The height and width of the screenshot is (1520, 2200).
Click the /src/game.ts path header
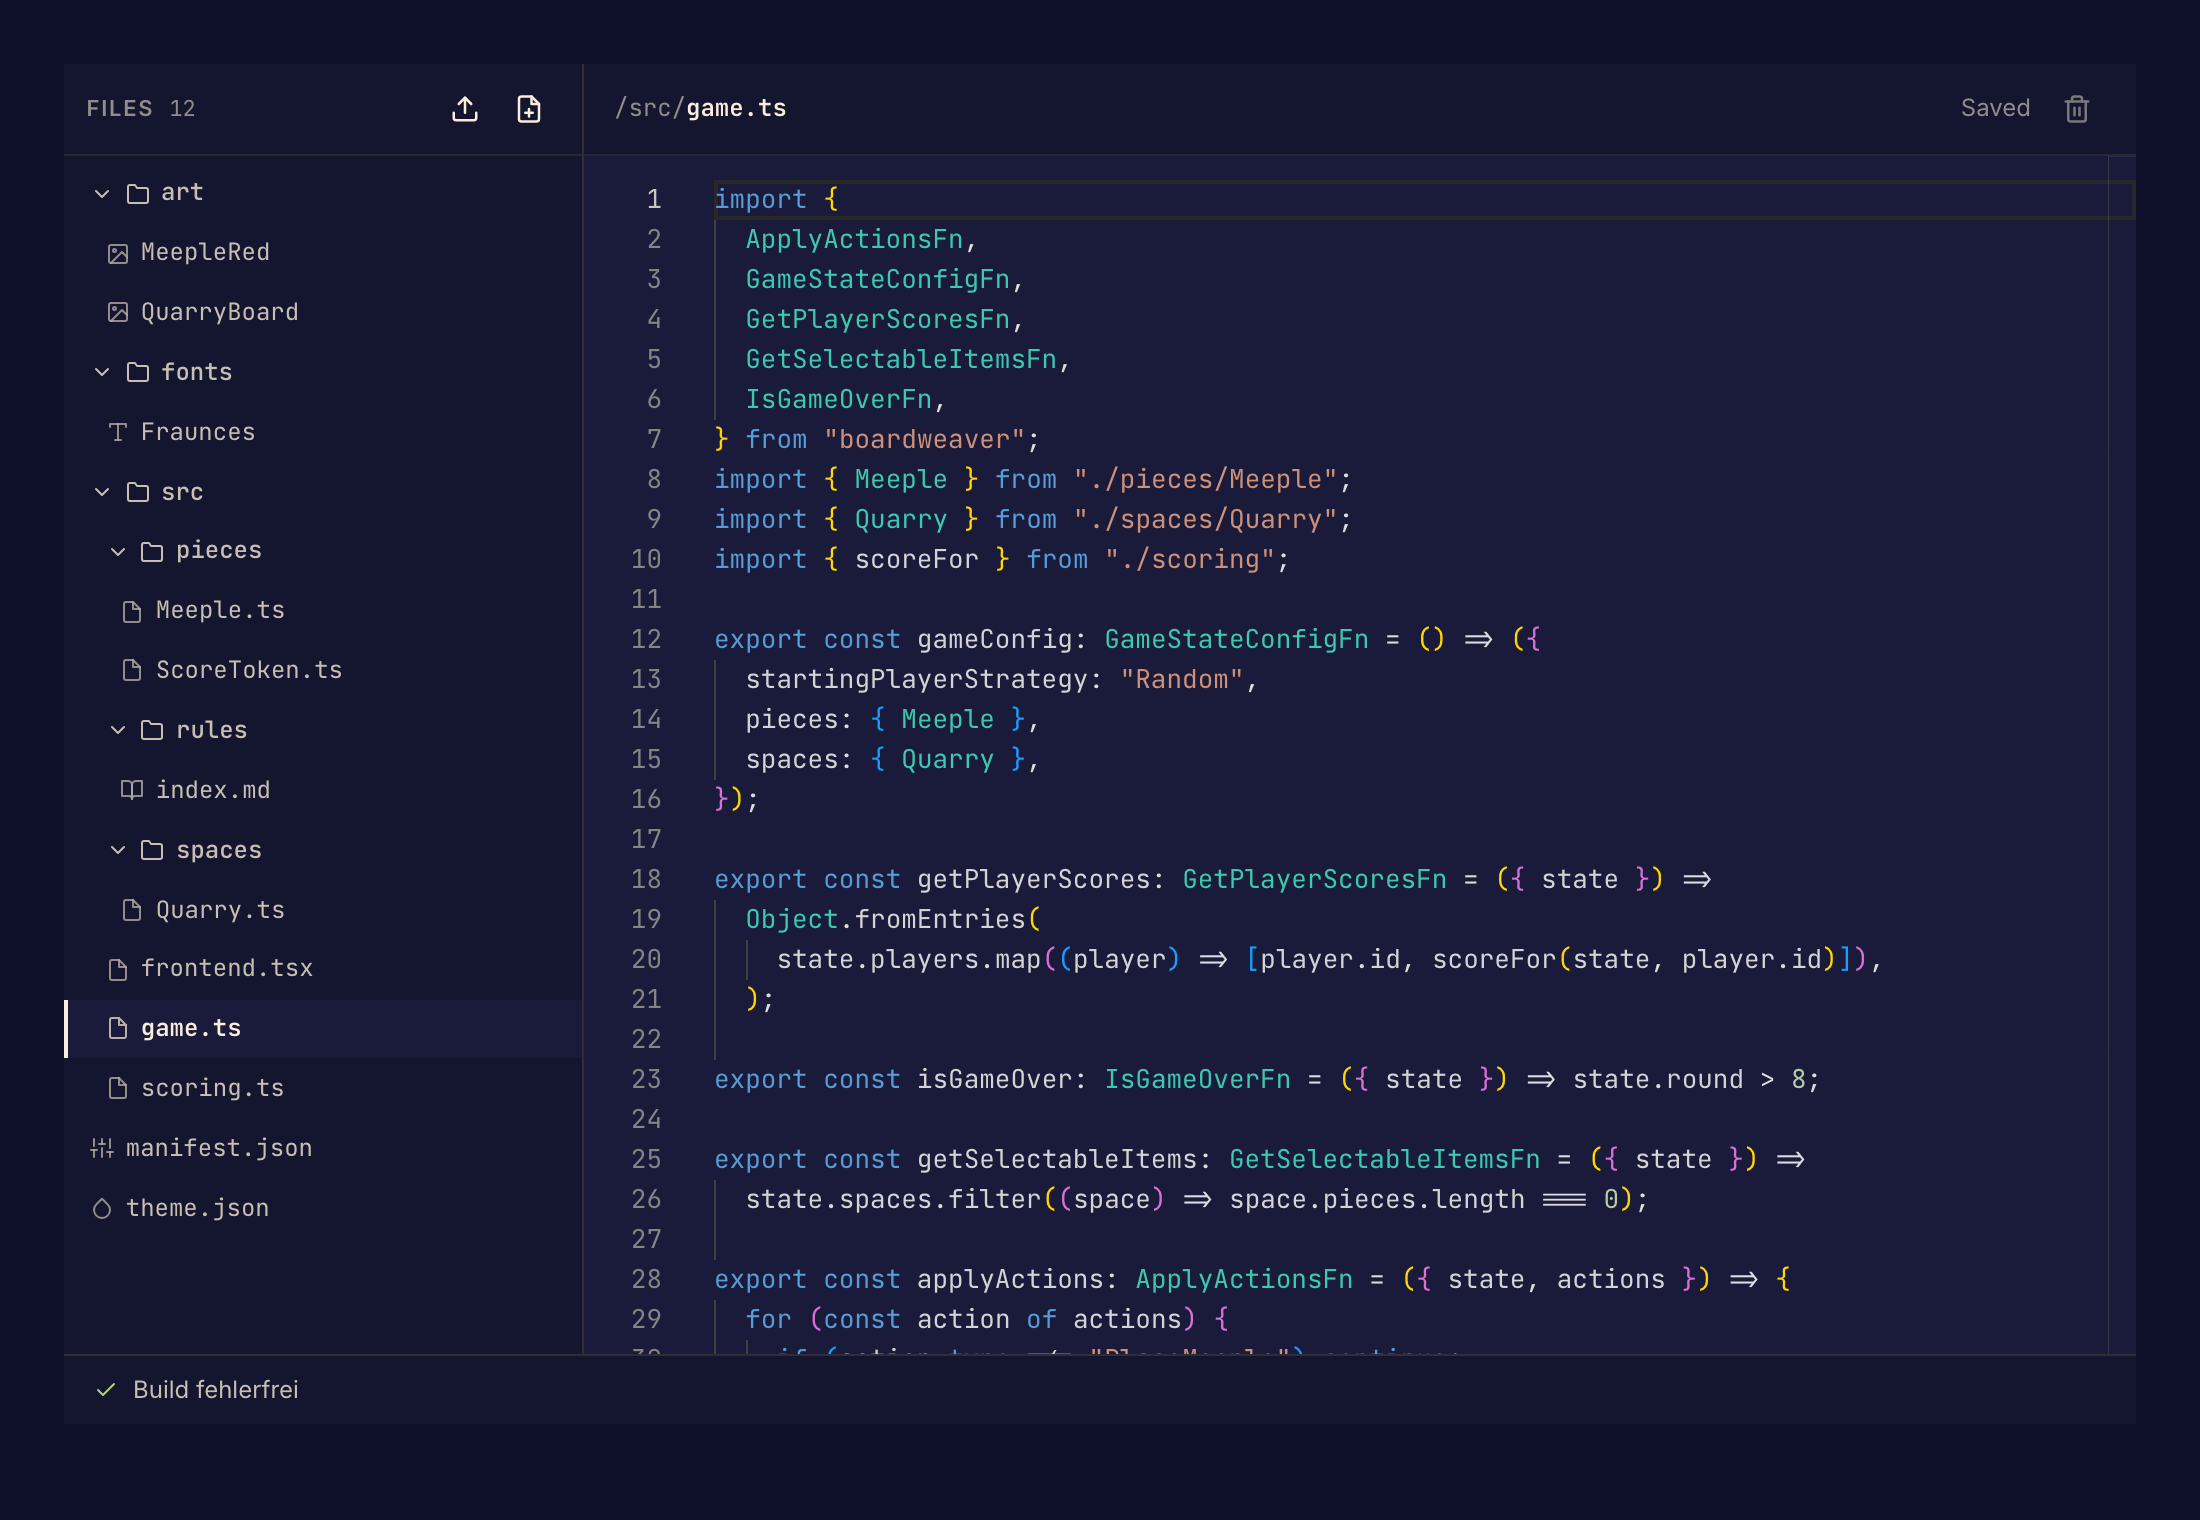701,108
